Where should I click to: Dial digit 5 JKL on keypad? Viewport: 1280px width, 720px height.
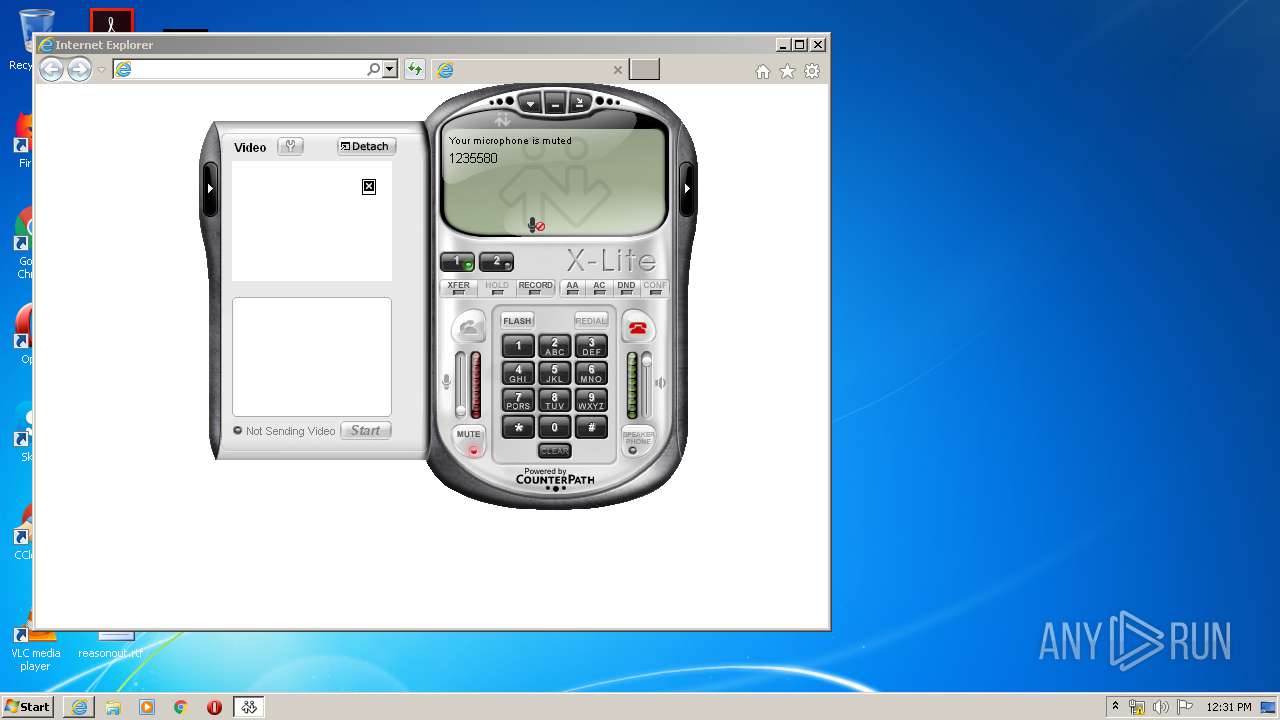tap(555, 374)
